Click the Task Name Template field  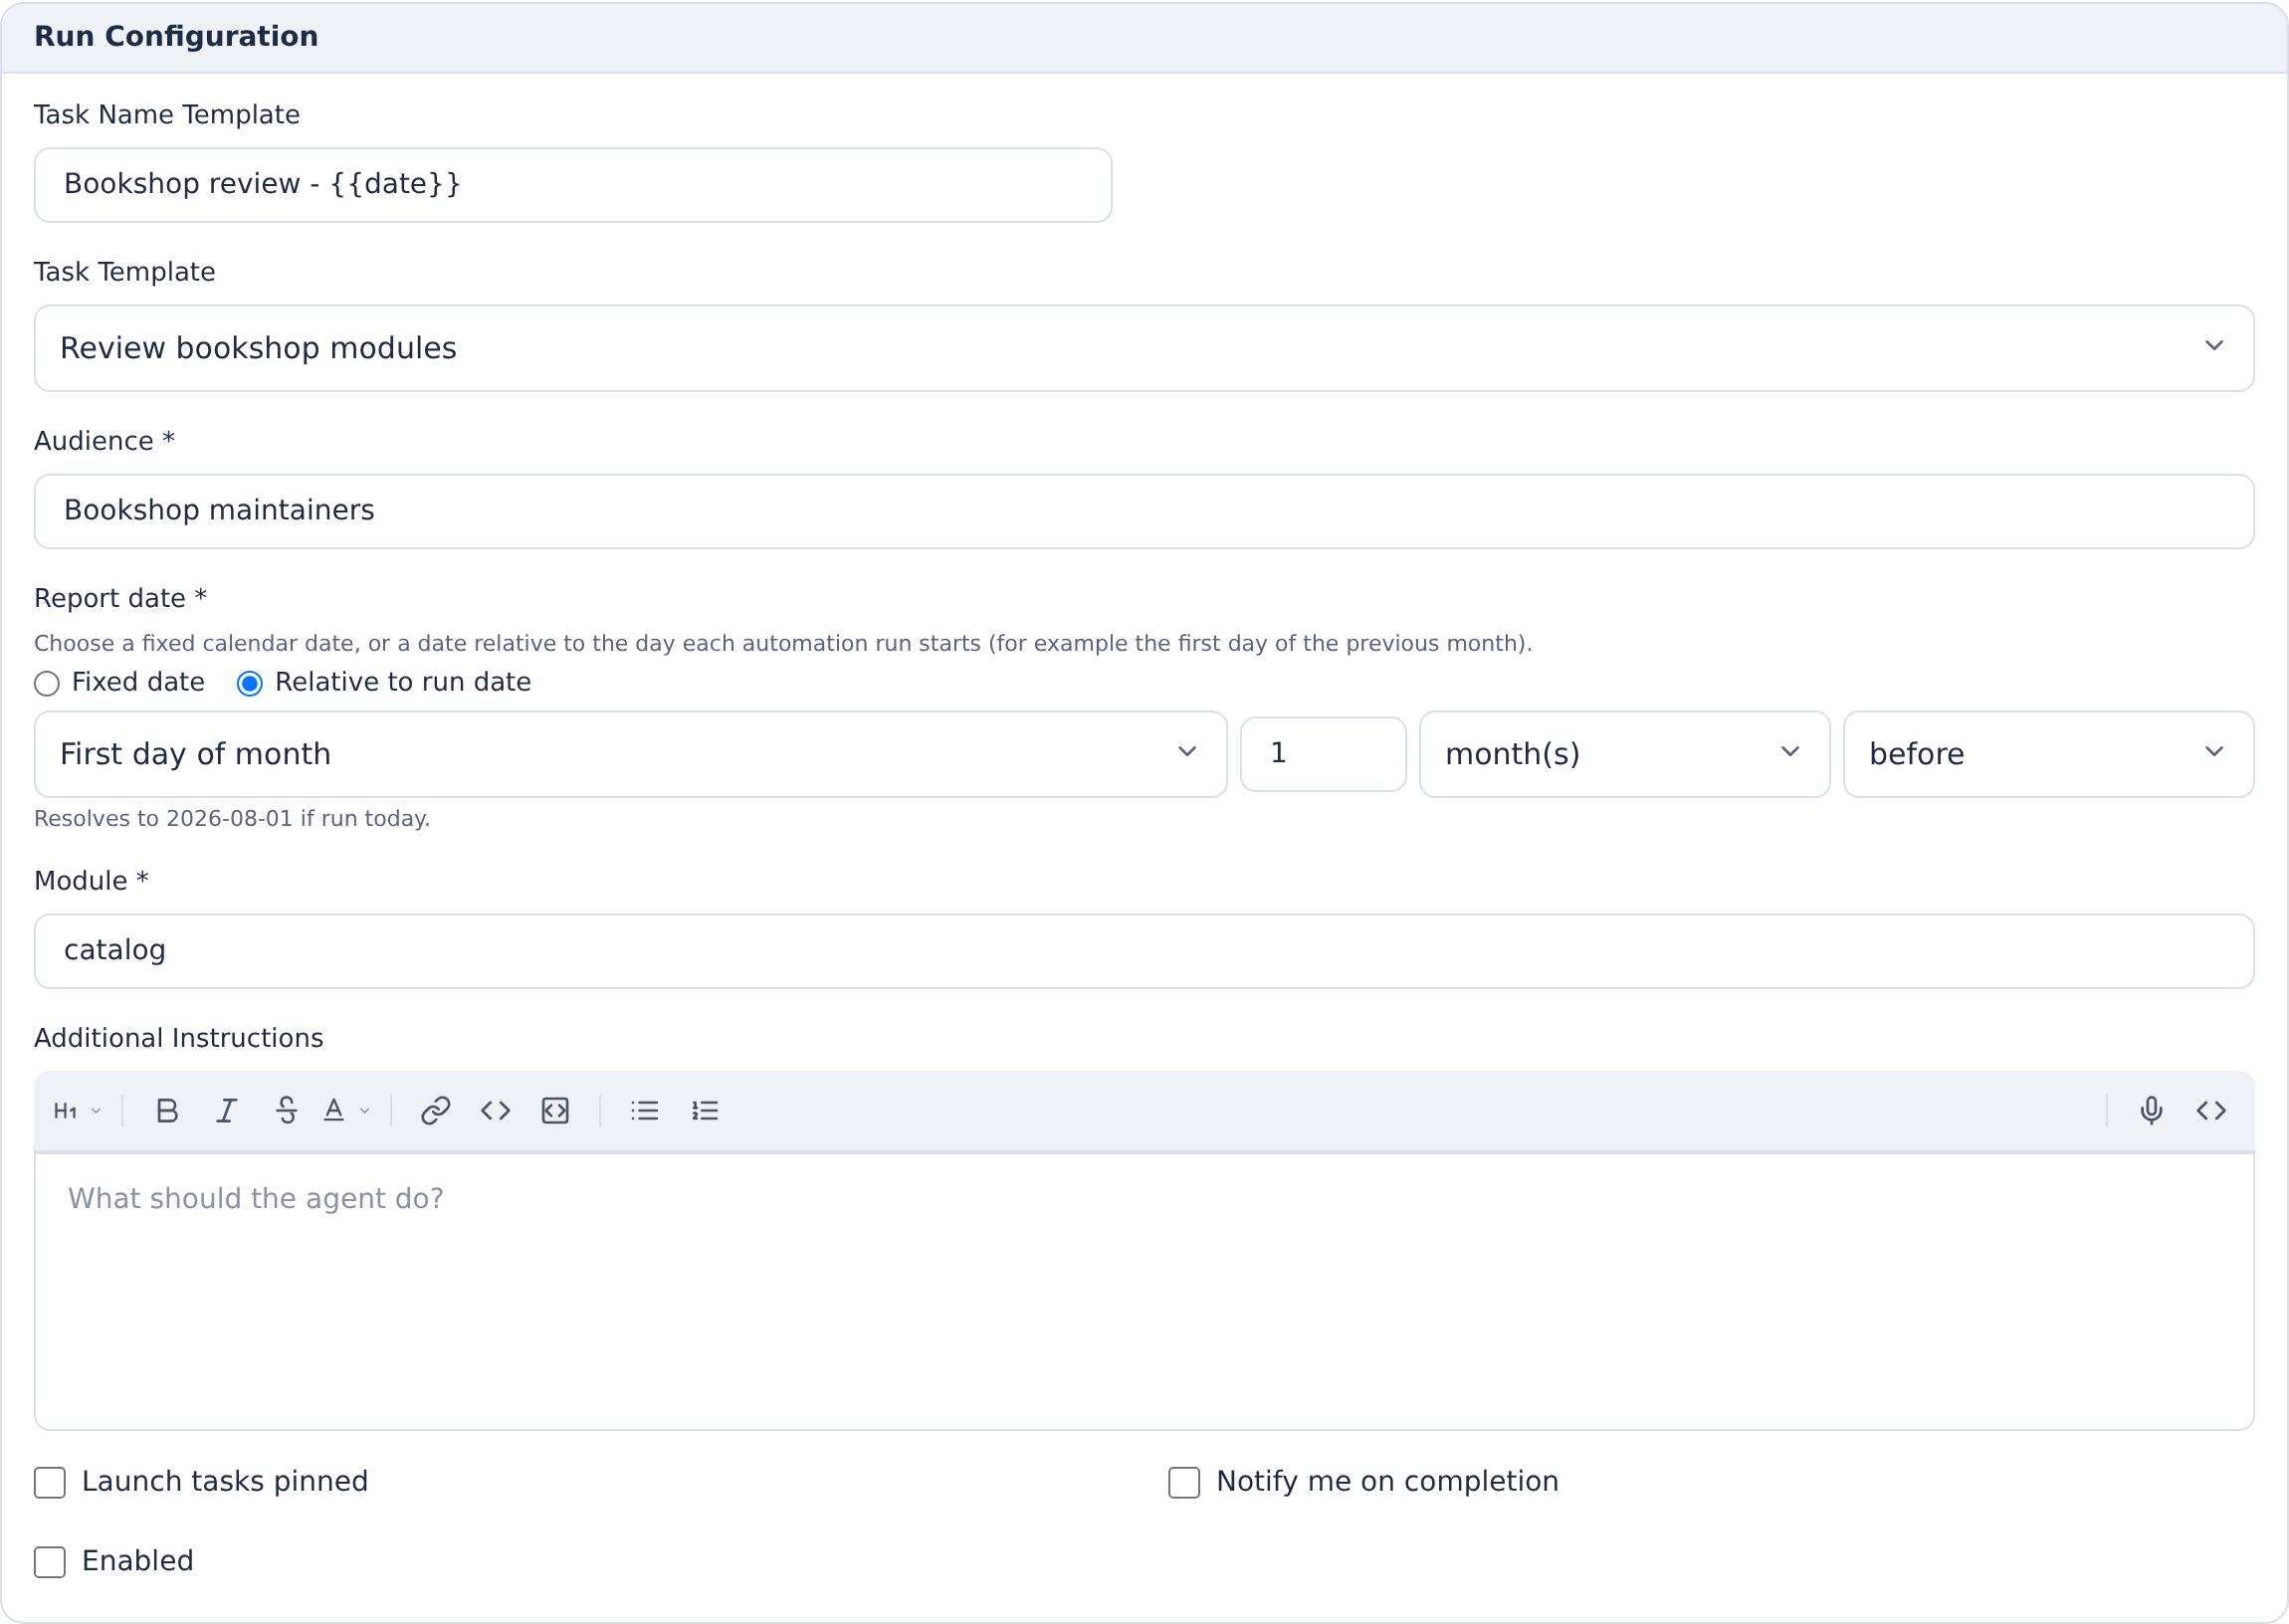[x=573, y=185]
